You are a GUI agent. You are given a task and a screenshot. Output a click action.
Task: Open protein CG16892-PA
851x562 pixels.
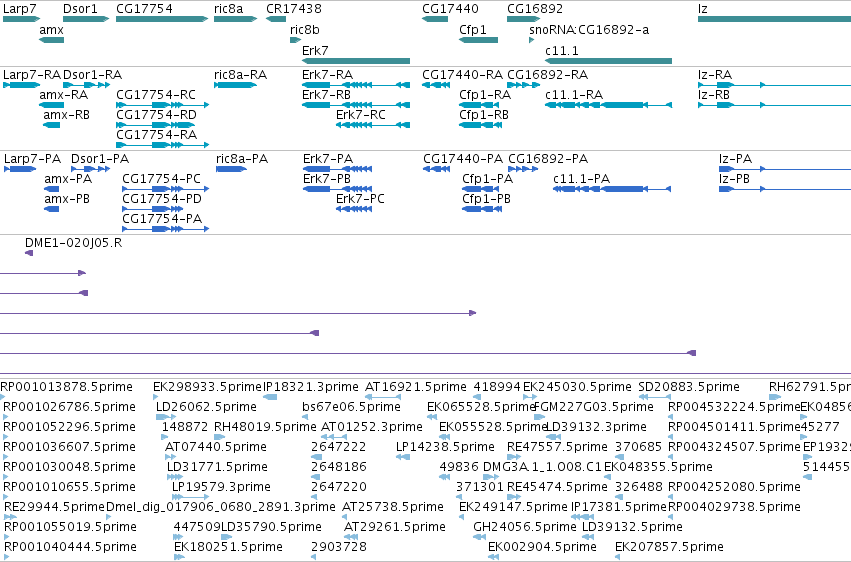click(548, 159)
